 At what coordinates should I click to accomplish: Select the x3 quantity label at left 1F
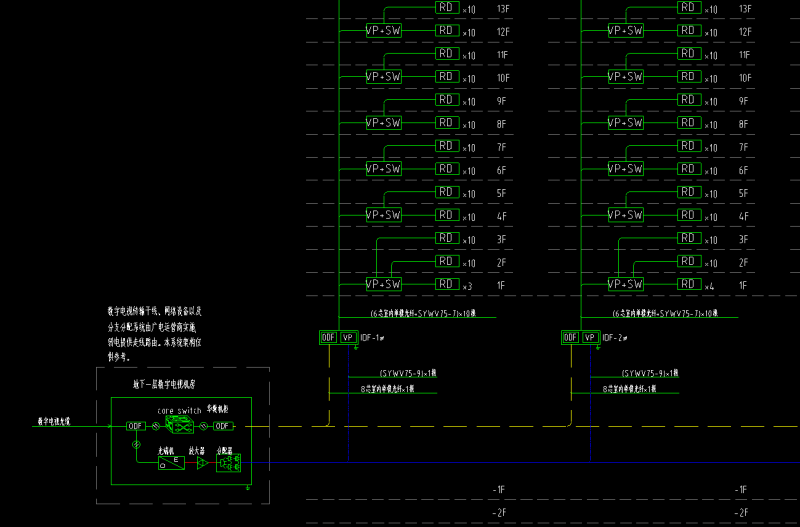(x=467, y=286)
